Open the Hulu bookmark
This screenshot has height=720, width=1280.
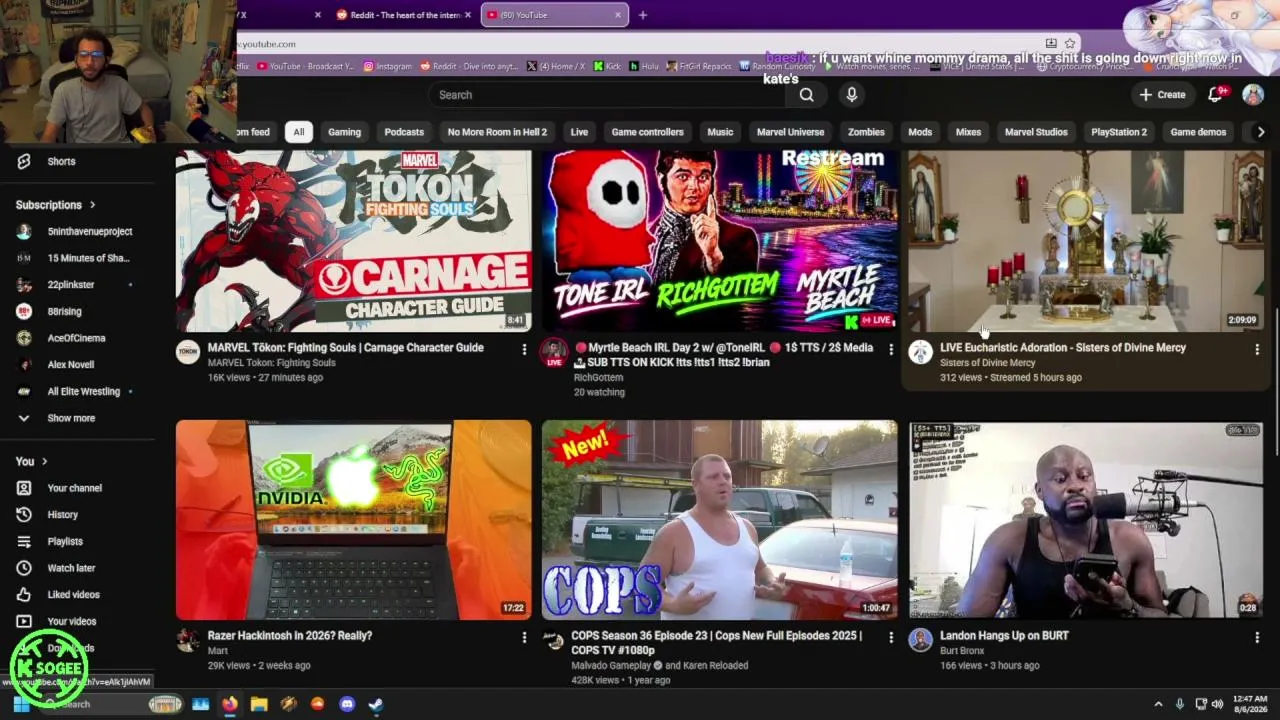coord(644,67)
